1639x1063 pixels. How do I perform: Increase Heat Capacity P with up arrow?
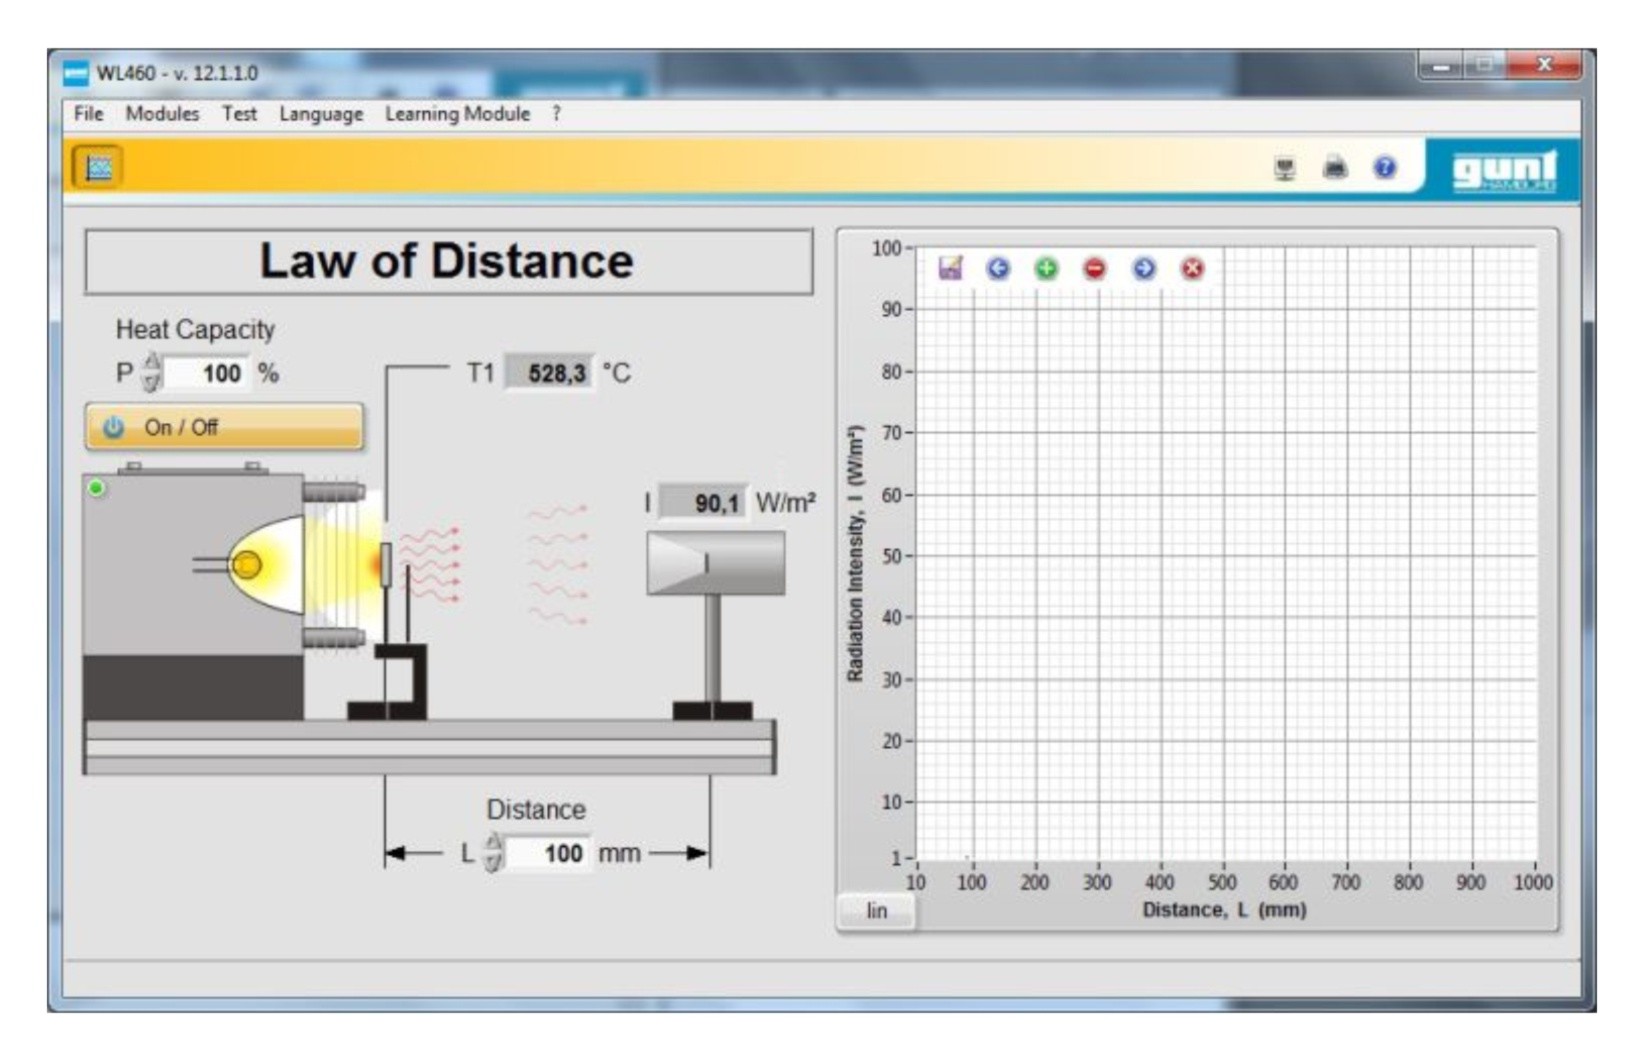coord(152,362)
